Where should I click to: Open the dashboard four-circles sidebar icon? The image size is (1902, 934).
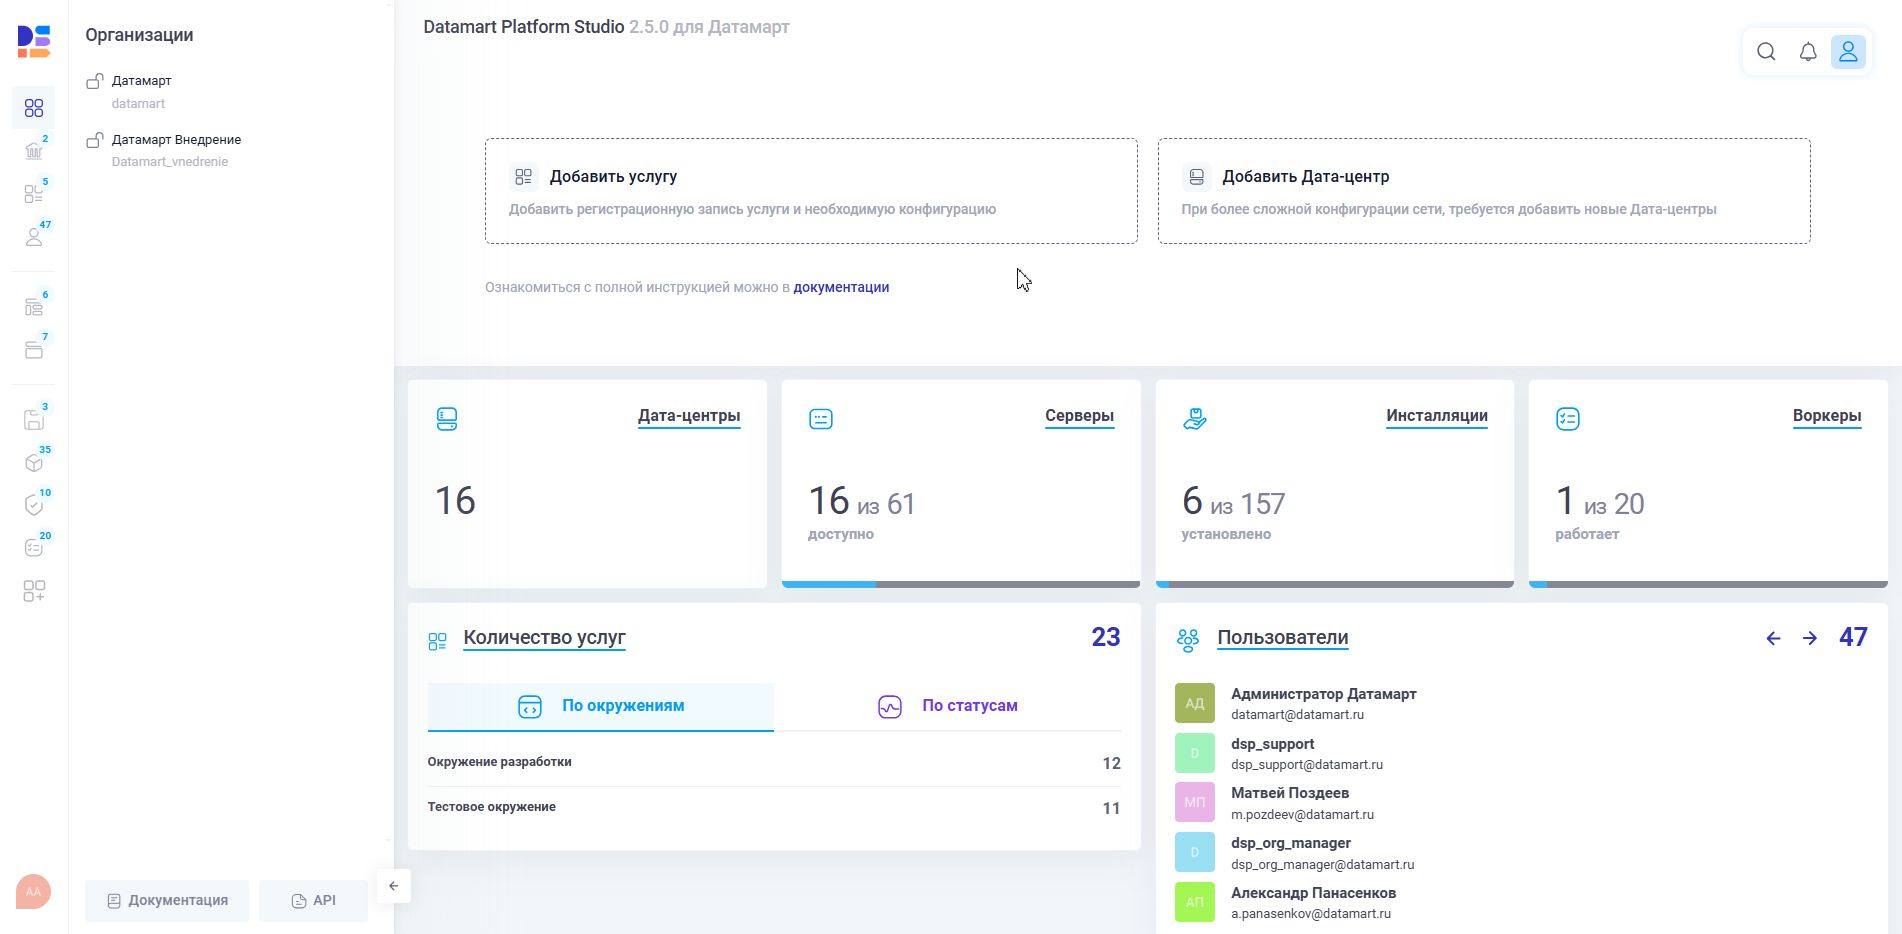coord(34,108)
